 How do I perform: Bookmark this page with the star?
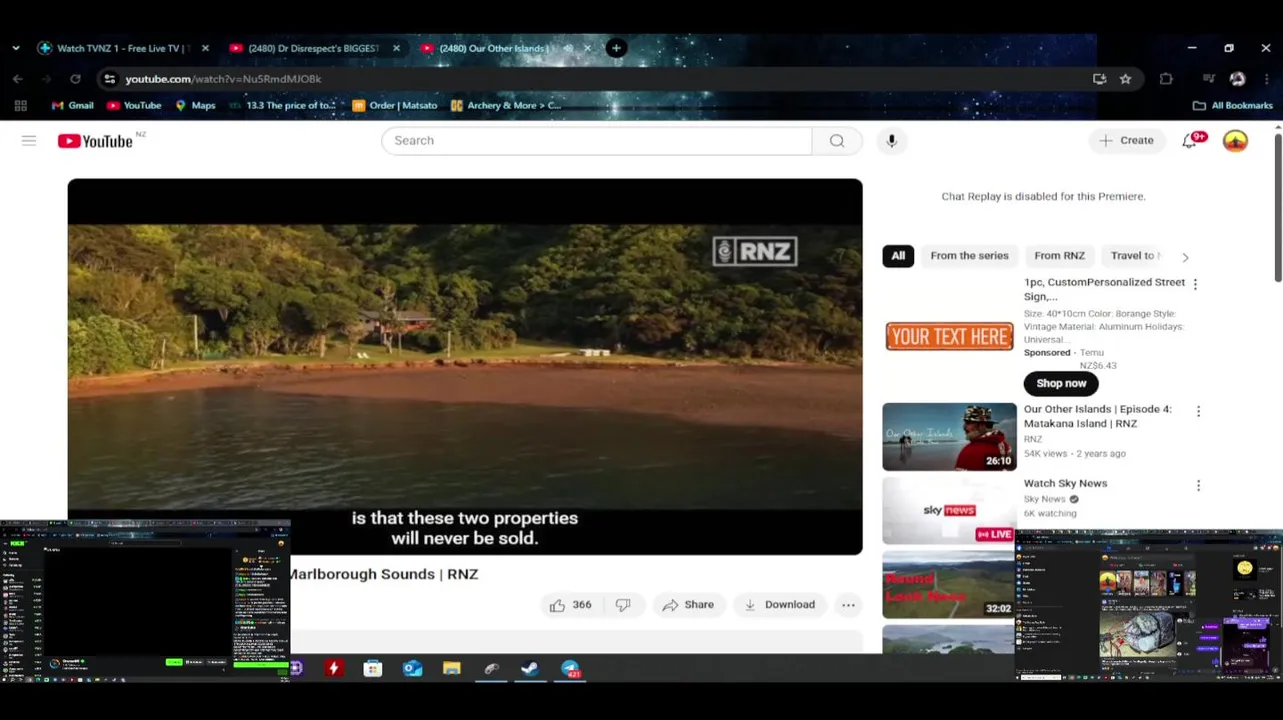(x=1125, y=79)
